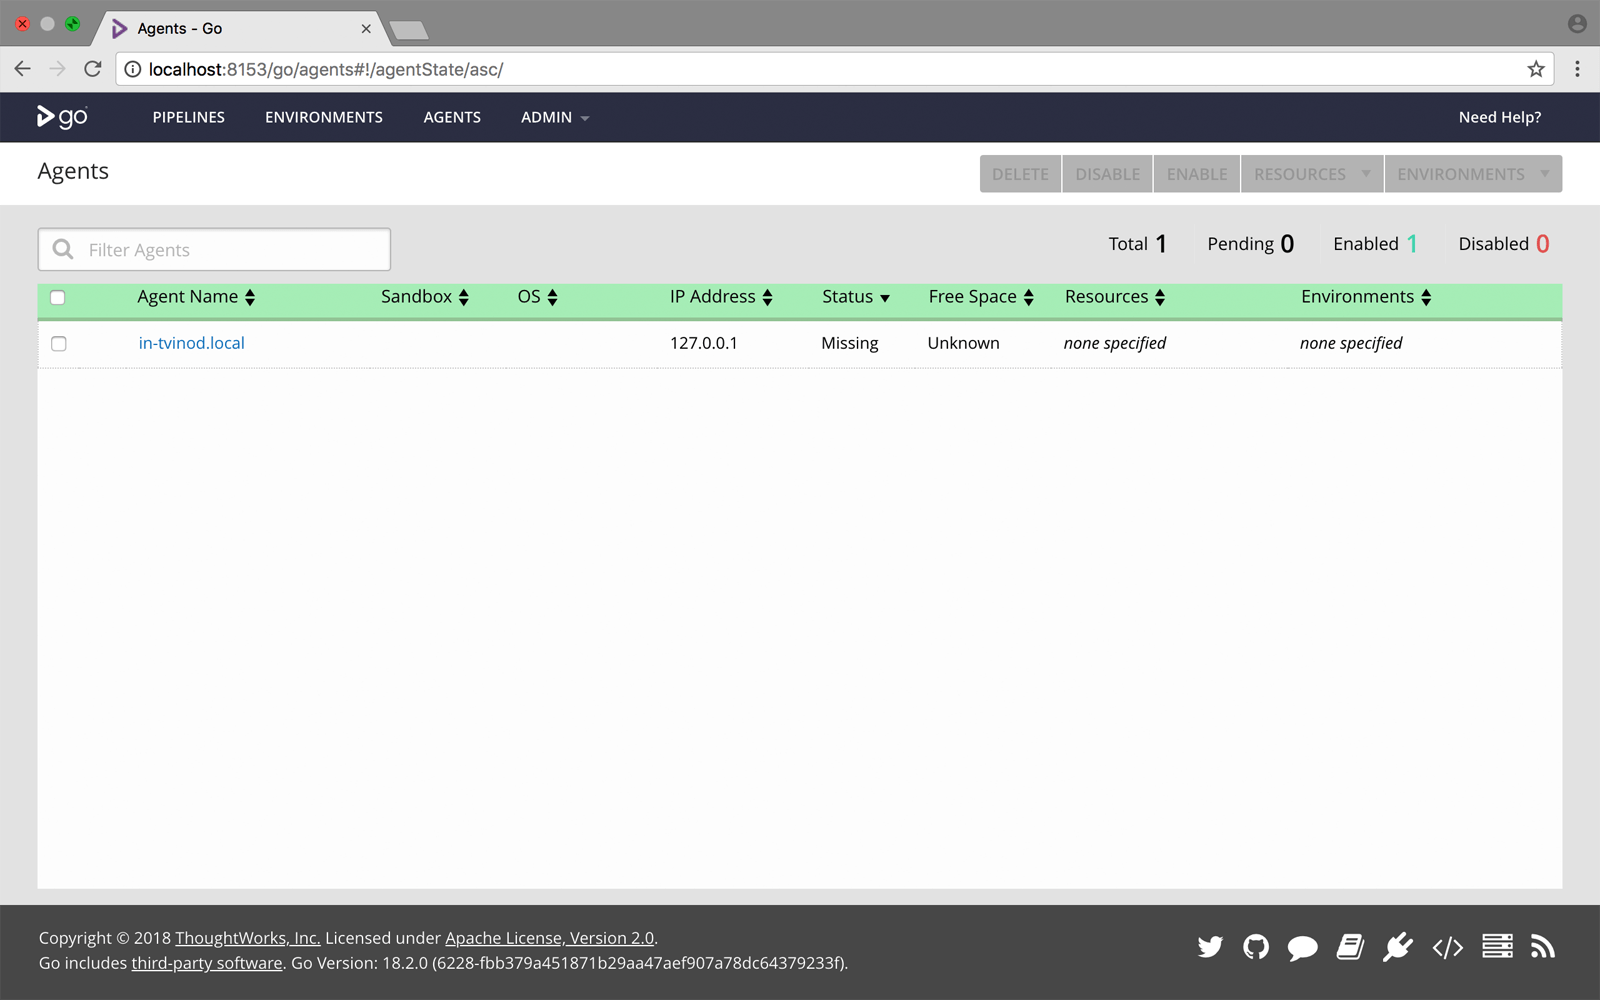Screen dimensions: 1600x1000
Task: Reload the page with the refresh icon
Action: coord(93,69)
